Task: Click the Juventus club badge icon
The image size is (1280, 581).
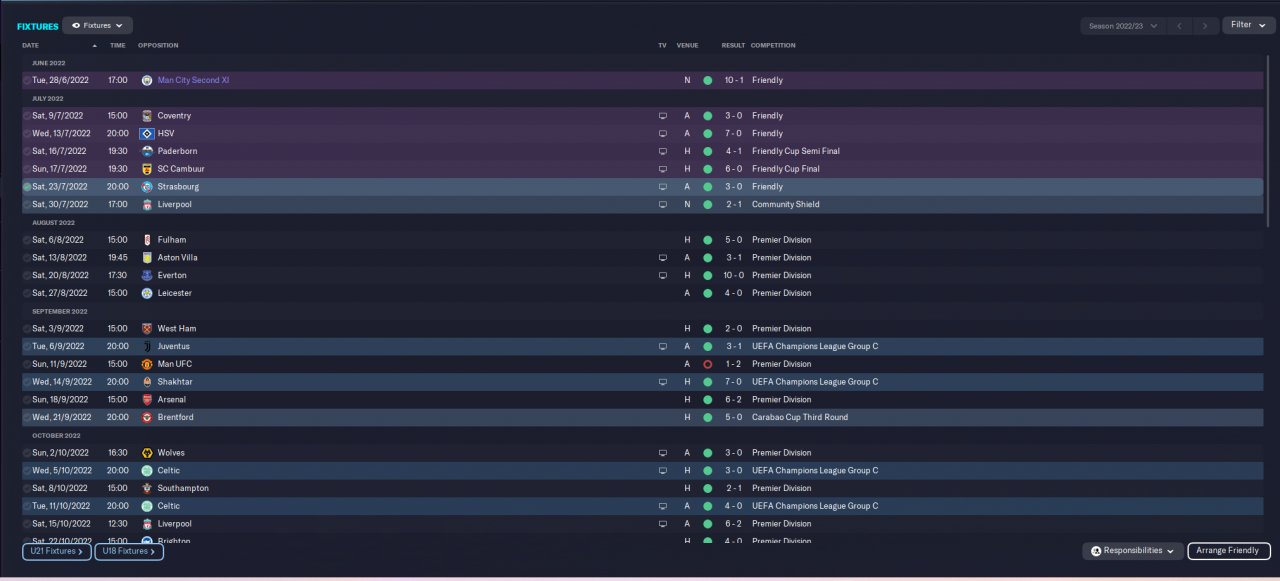Action: coord(147,346)
